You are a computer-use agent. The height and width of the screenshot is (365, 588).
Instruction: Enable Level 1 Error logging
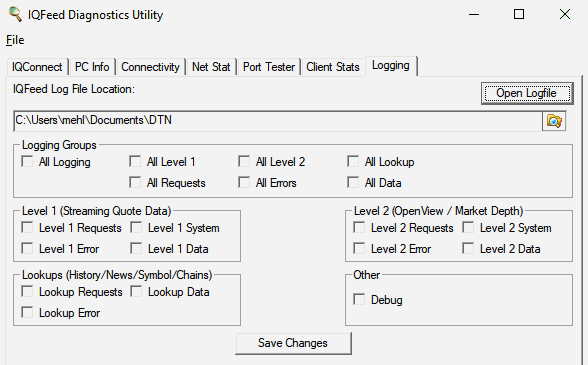pos(27,249)
